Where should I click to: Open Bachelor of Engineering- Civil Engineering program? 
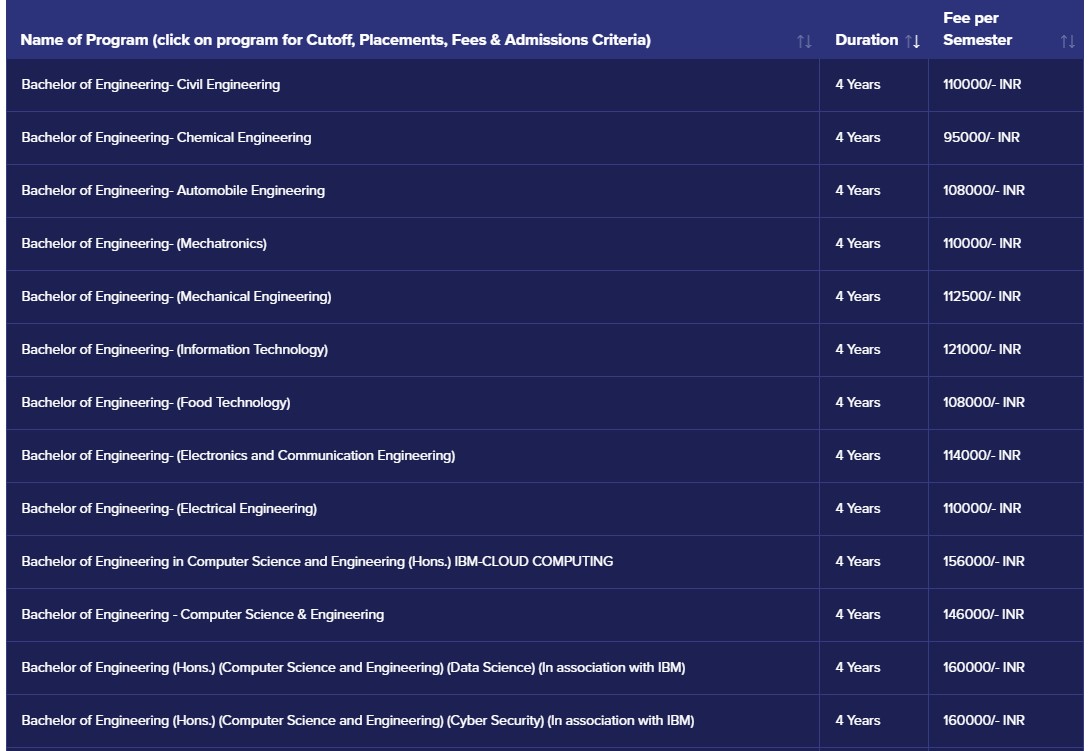pos(150,85)
